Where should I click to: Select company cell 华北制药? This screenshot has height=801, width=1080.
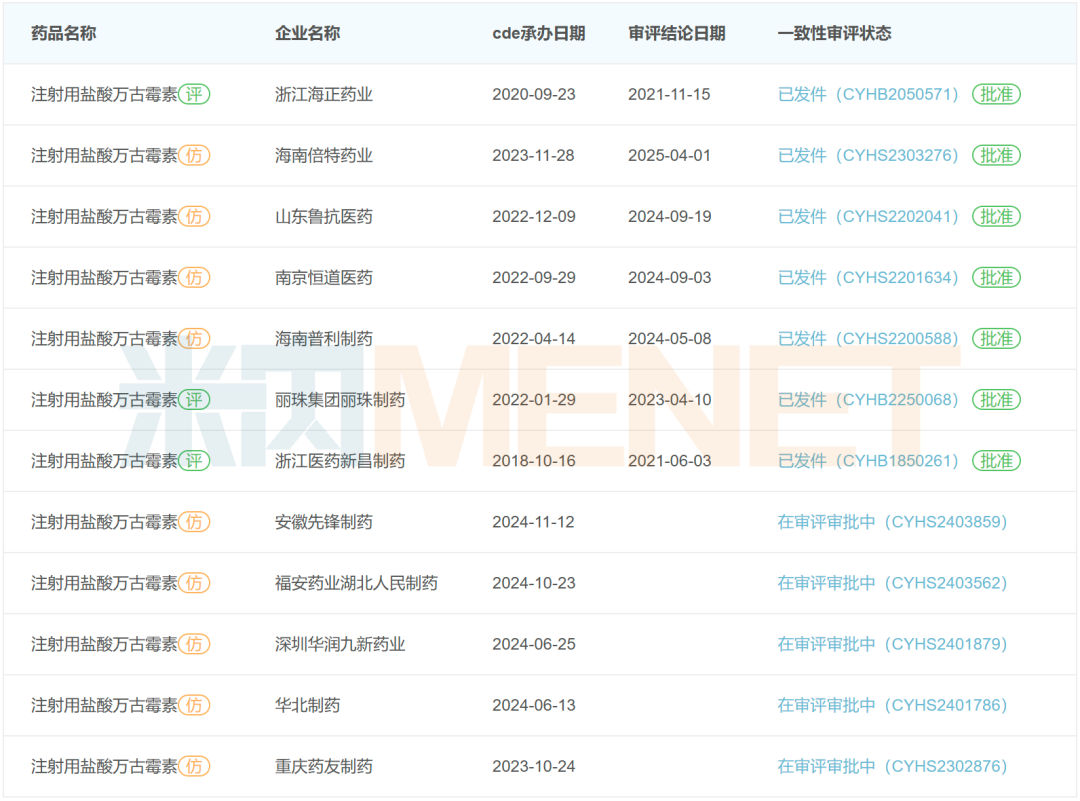point(307,705)
